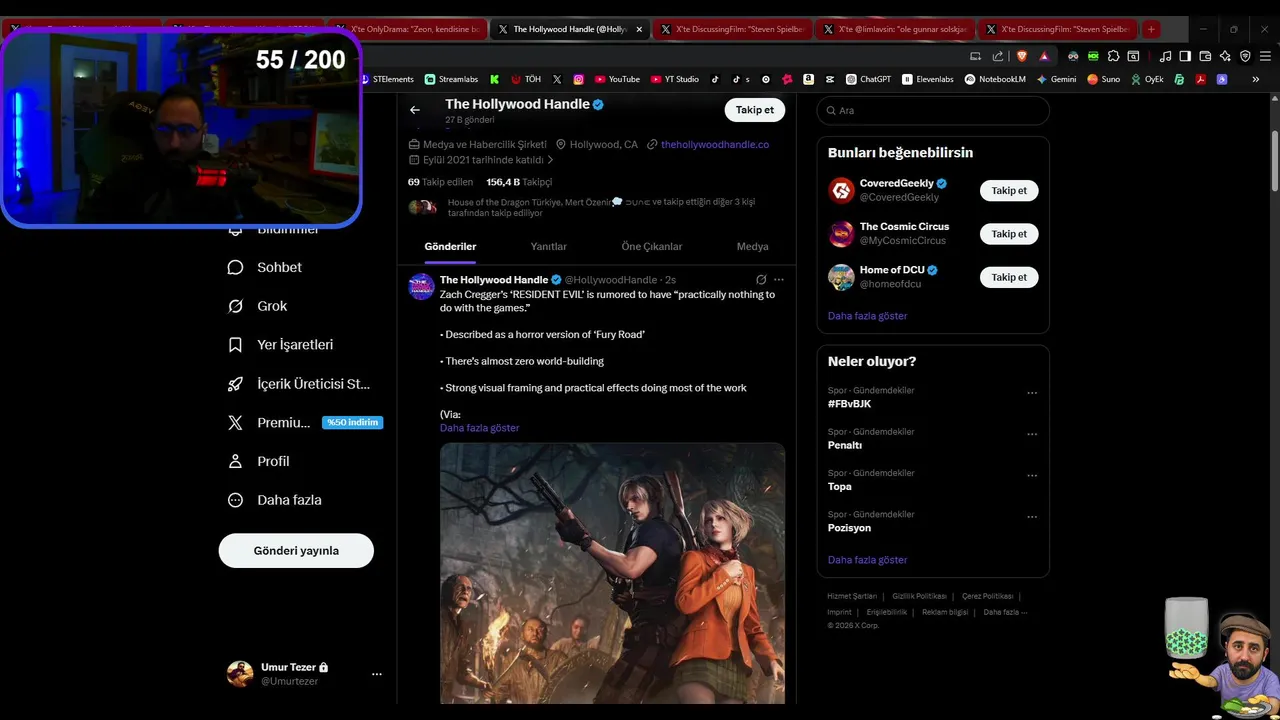Open the extensions puzzle icon

click(x=1113, y=56)
